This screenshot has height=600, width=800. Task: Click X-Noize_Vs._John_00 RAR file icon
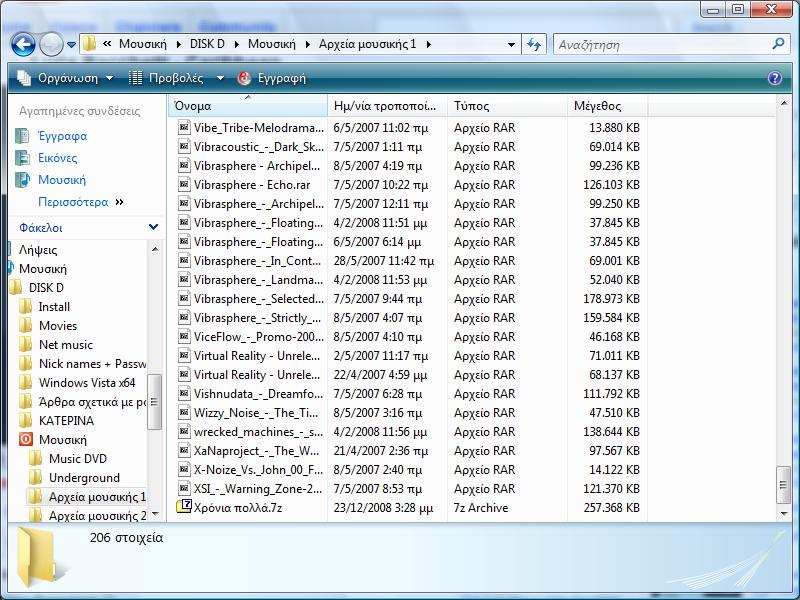click(x=184, y=469)
